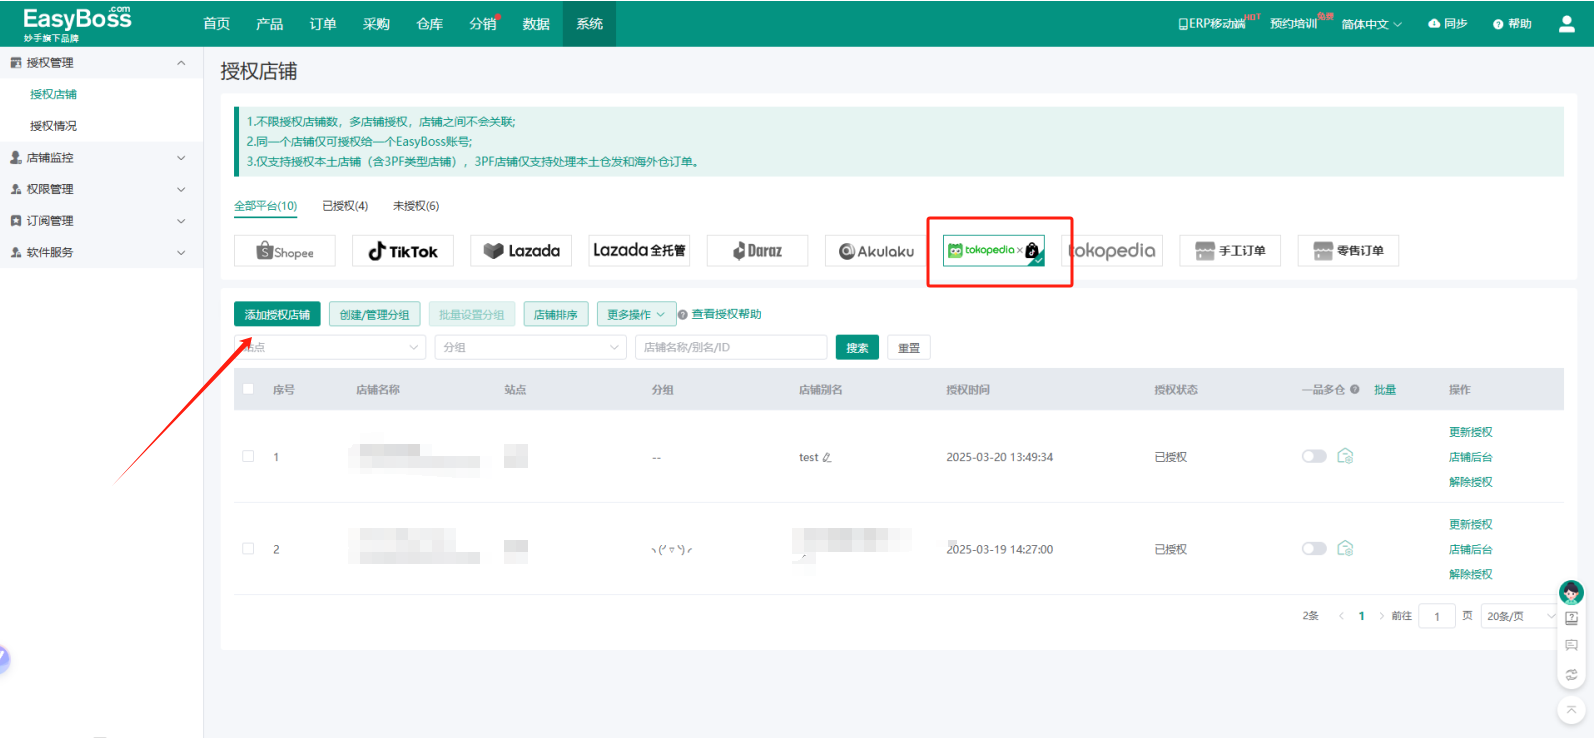Image resolution: width=1595 pixels, height=738 pixels.
Task: Open the 同步 sync cloud icon
Action: pos(1434,24)
